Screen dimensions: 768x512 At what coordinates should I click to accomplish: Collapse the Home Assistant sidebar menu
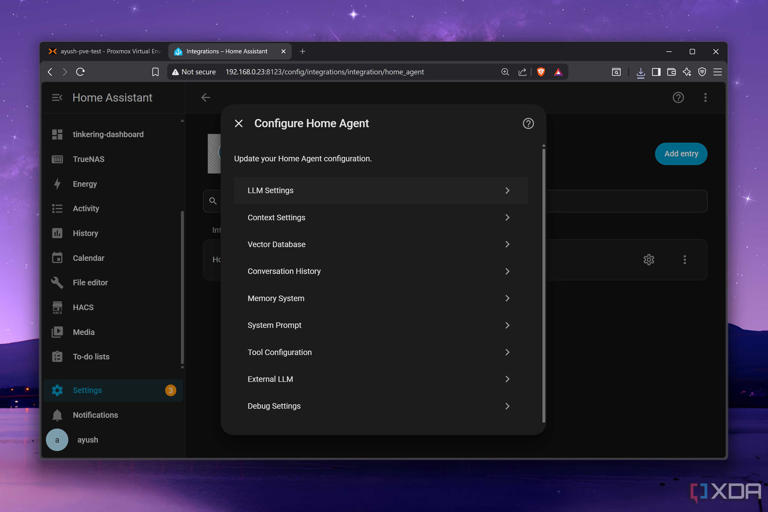[57, 98]
